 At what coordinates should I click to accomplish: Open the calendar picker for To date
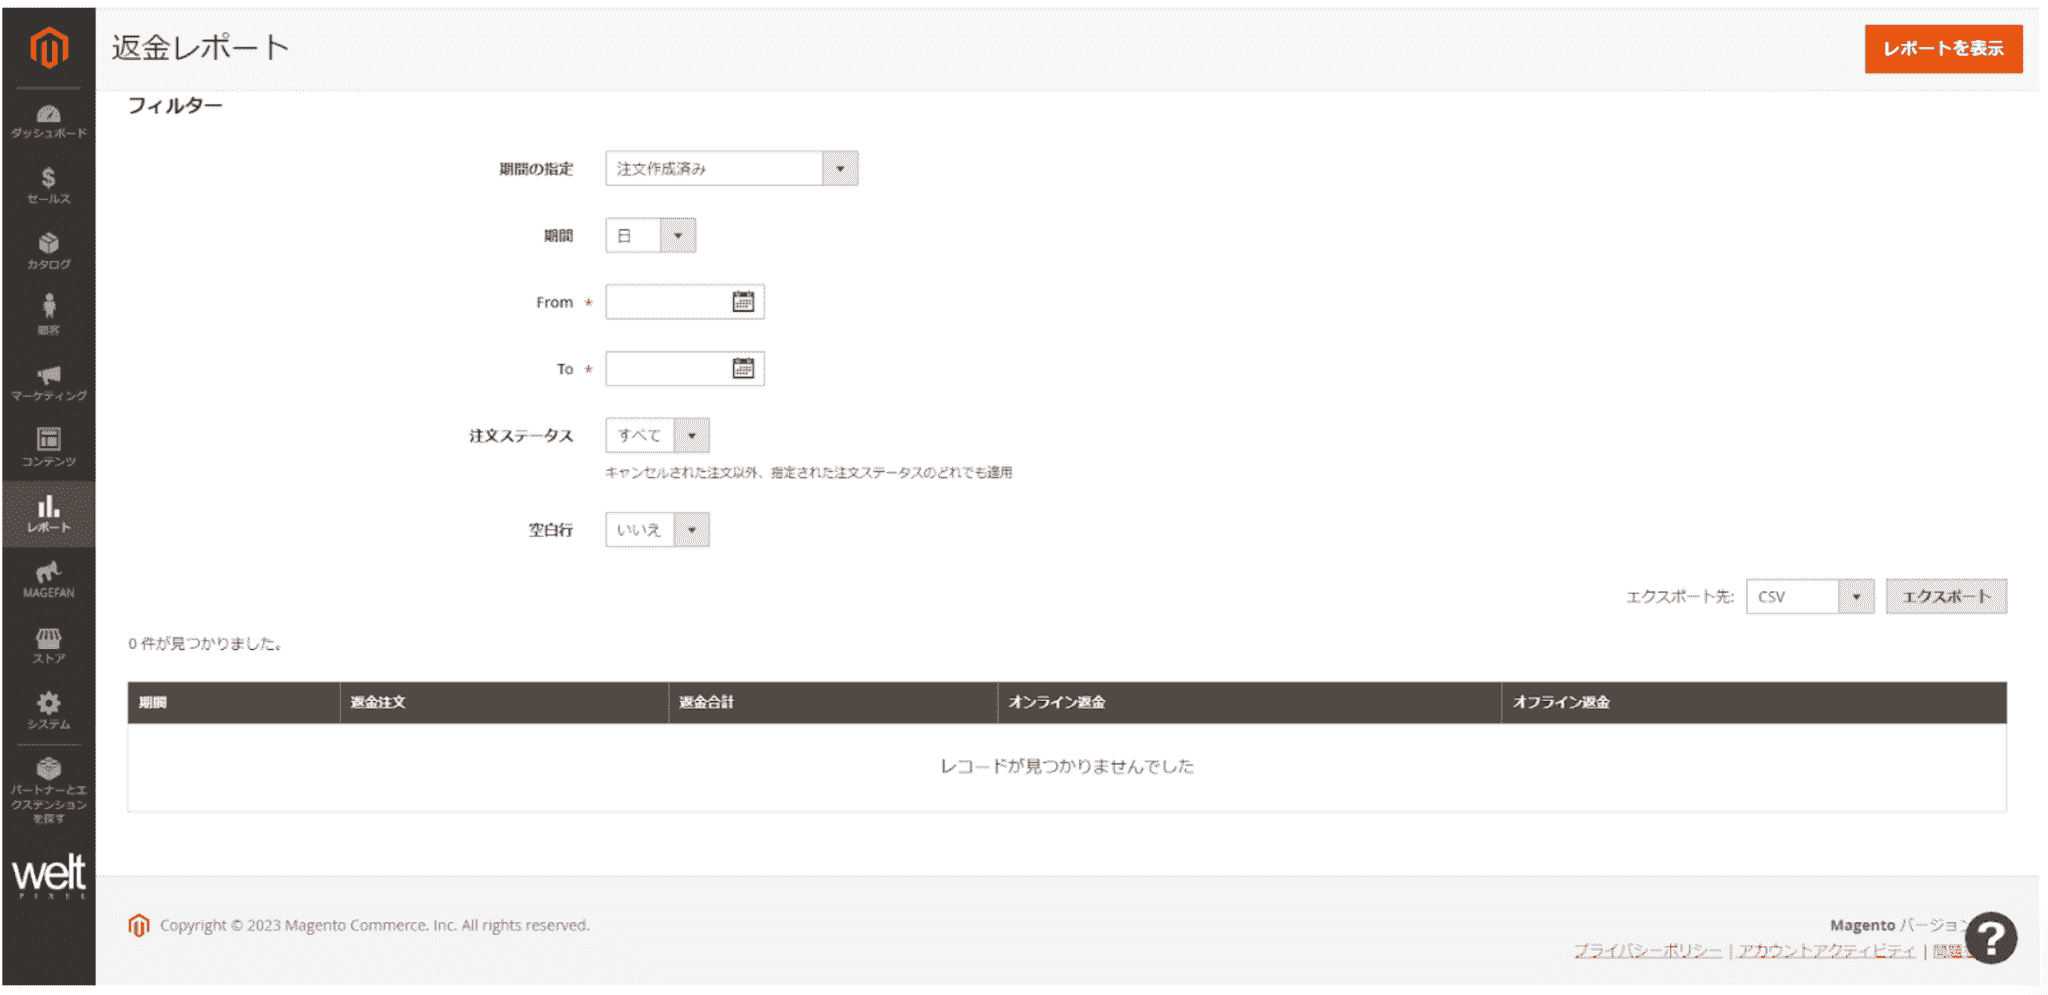coord(742,368)
